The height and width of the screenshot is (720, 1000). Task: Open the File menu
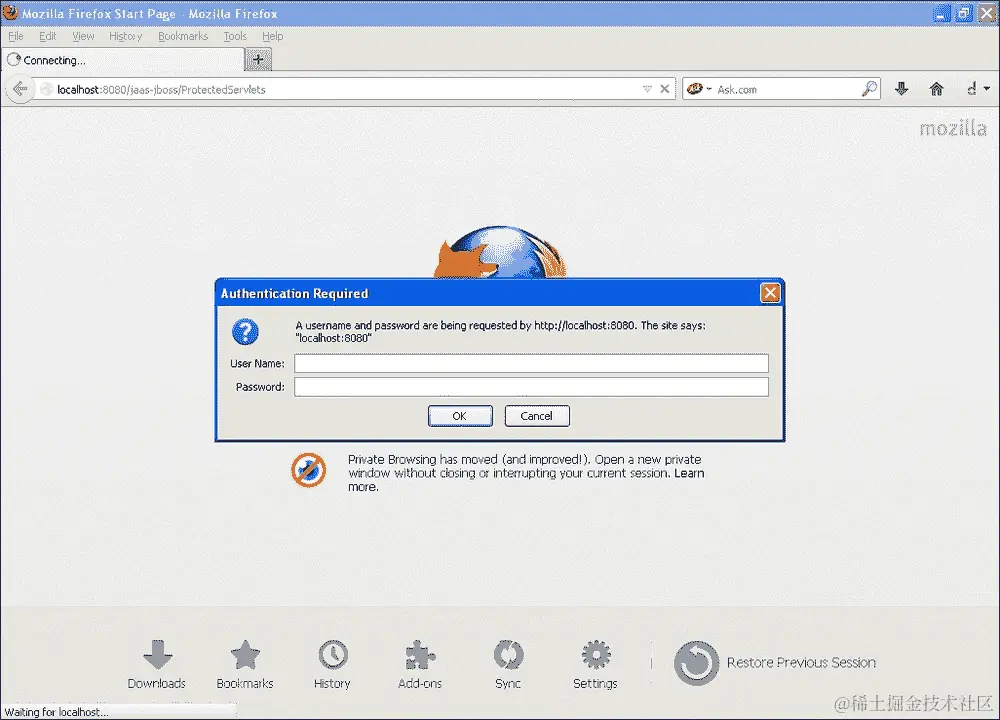pyautogui.click(x=15, y=36)
